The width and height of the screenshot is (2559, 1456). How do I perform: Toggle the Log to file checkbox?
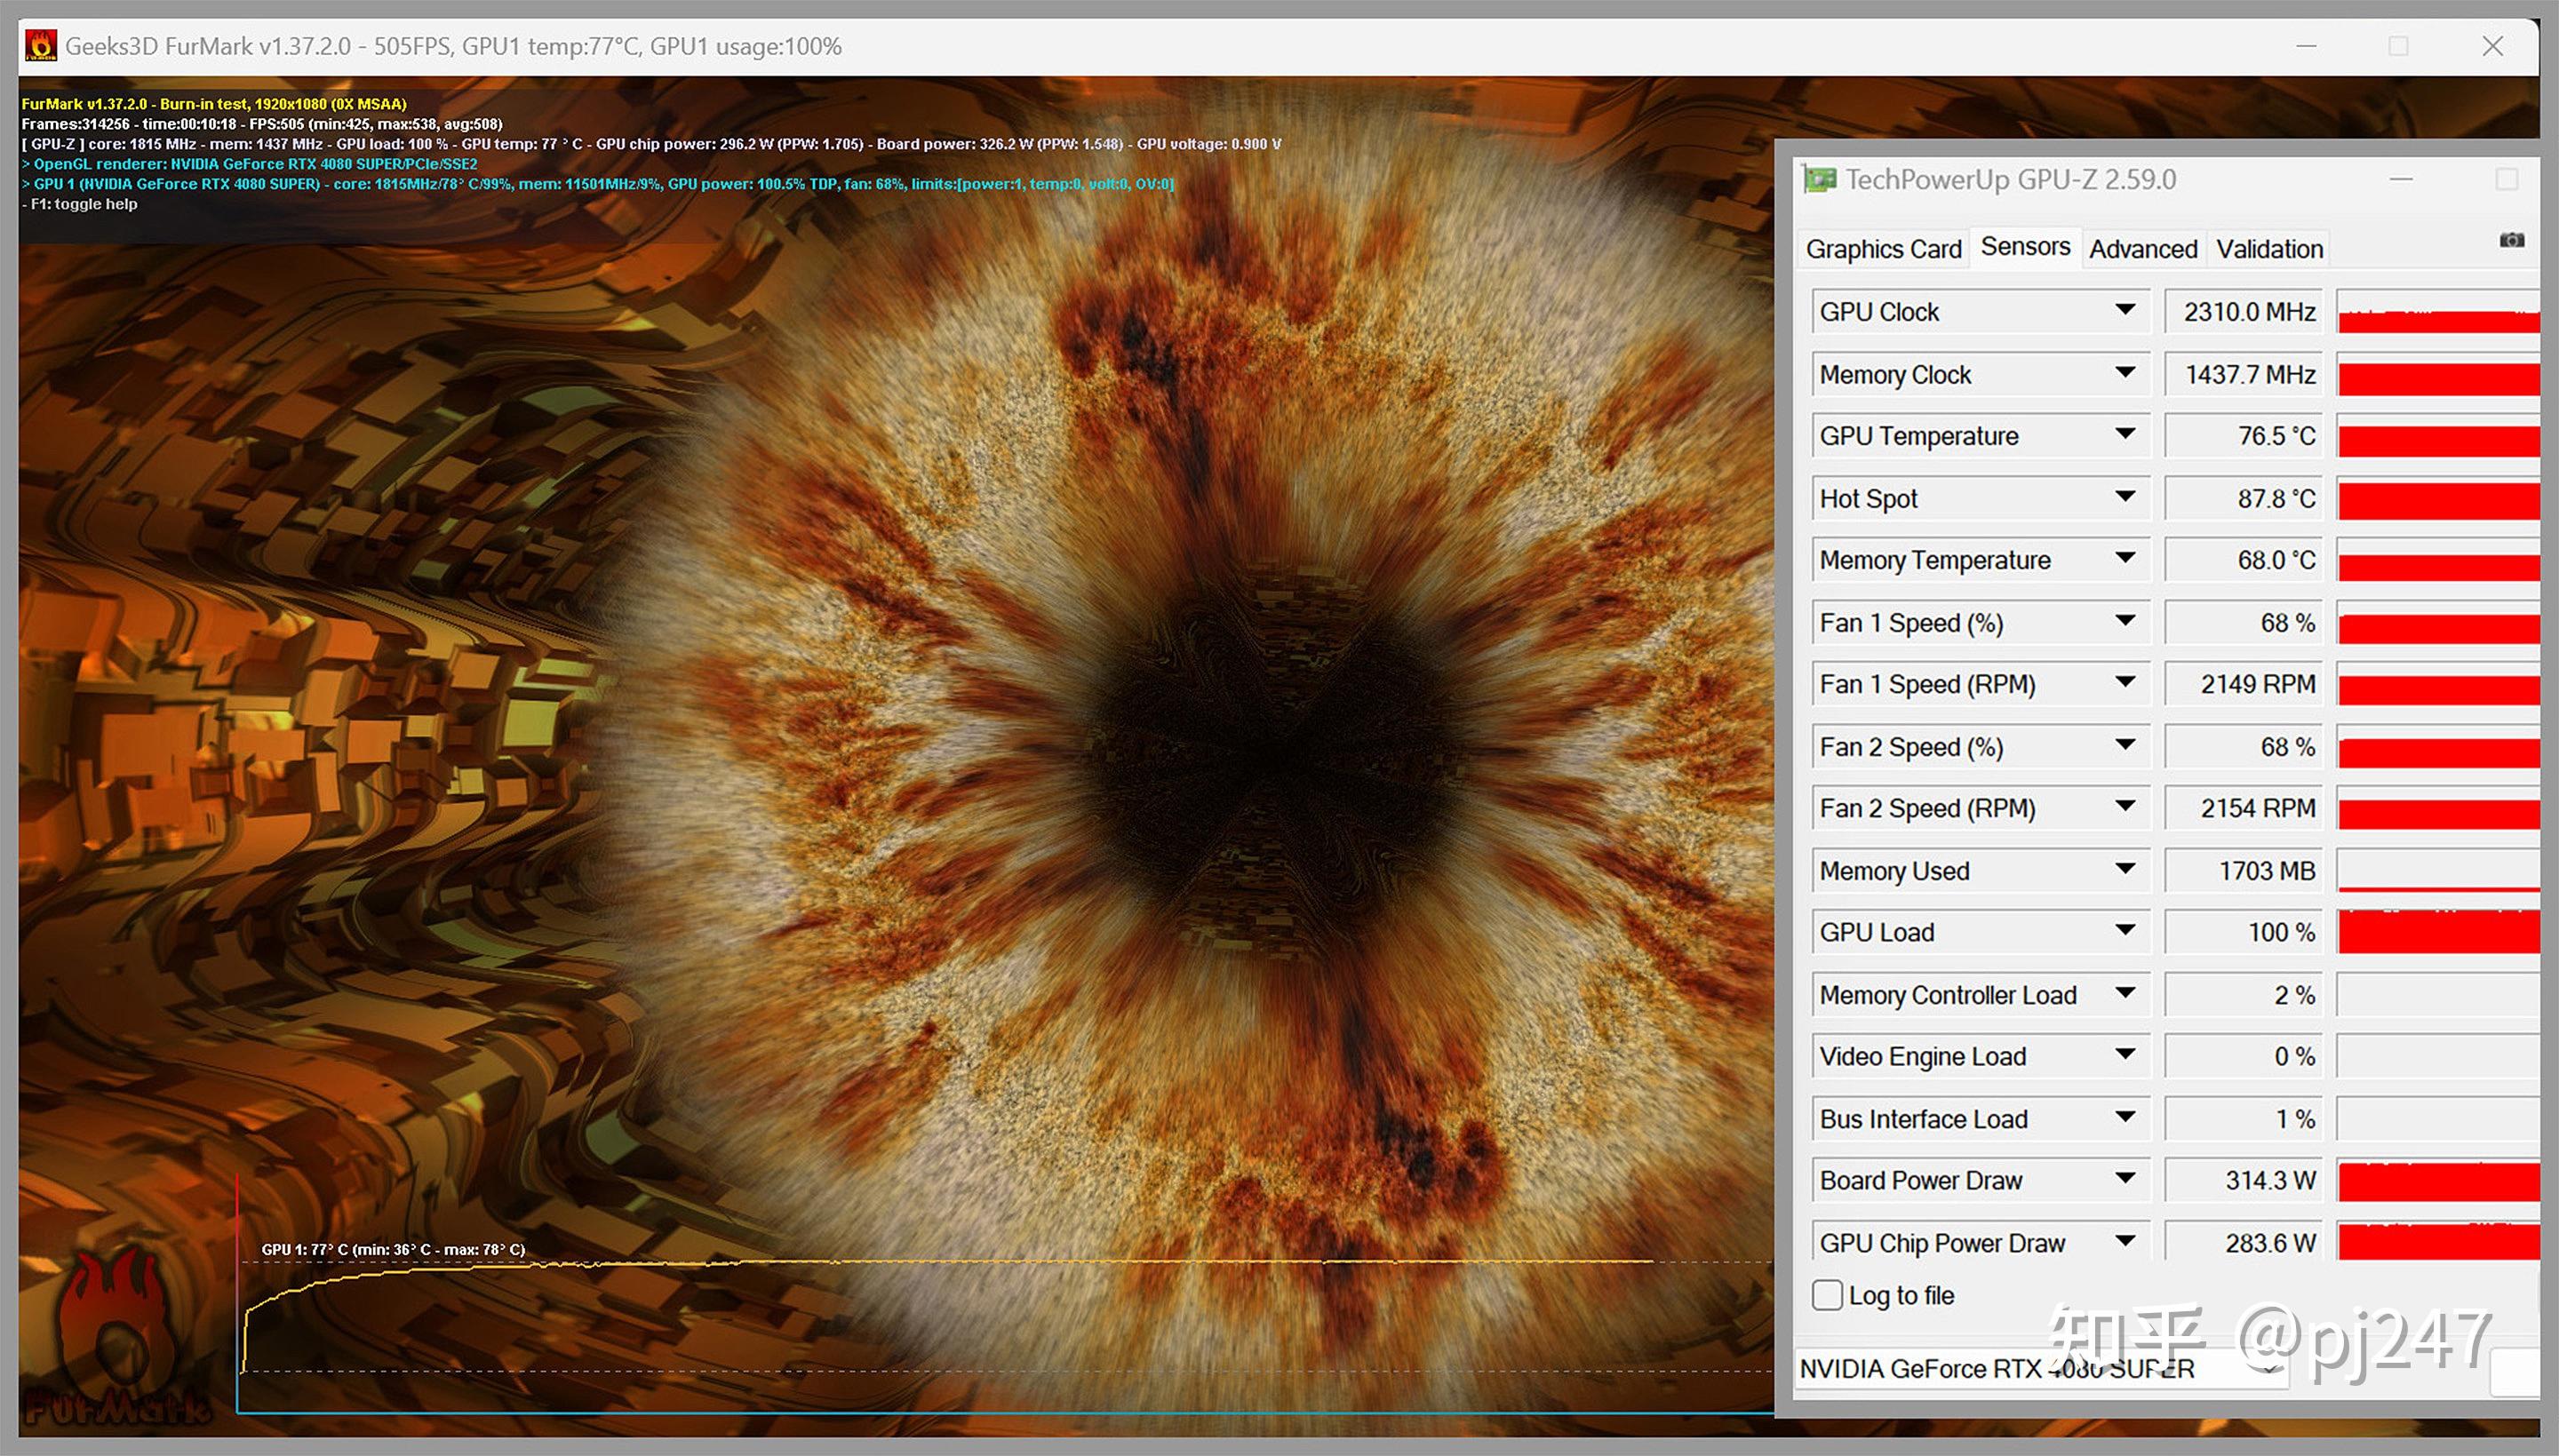coord(1827,1295)
